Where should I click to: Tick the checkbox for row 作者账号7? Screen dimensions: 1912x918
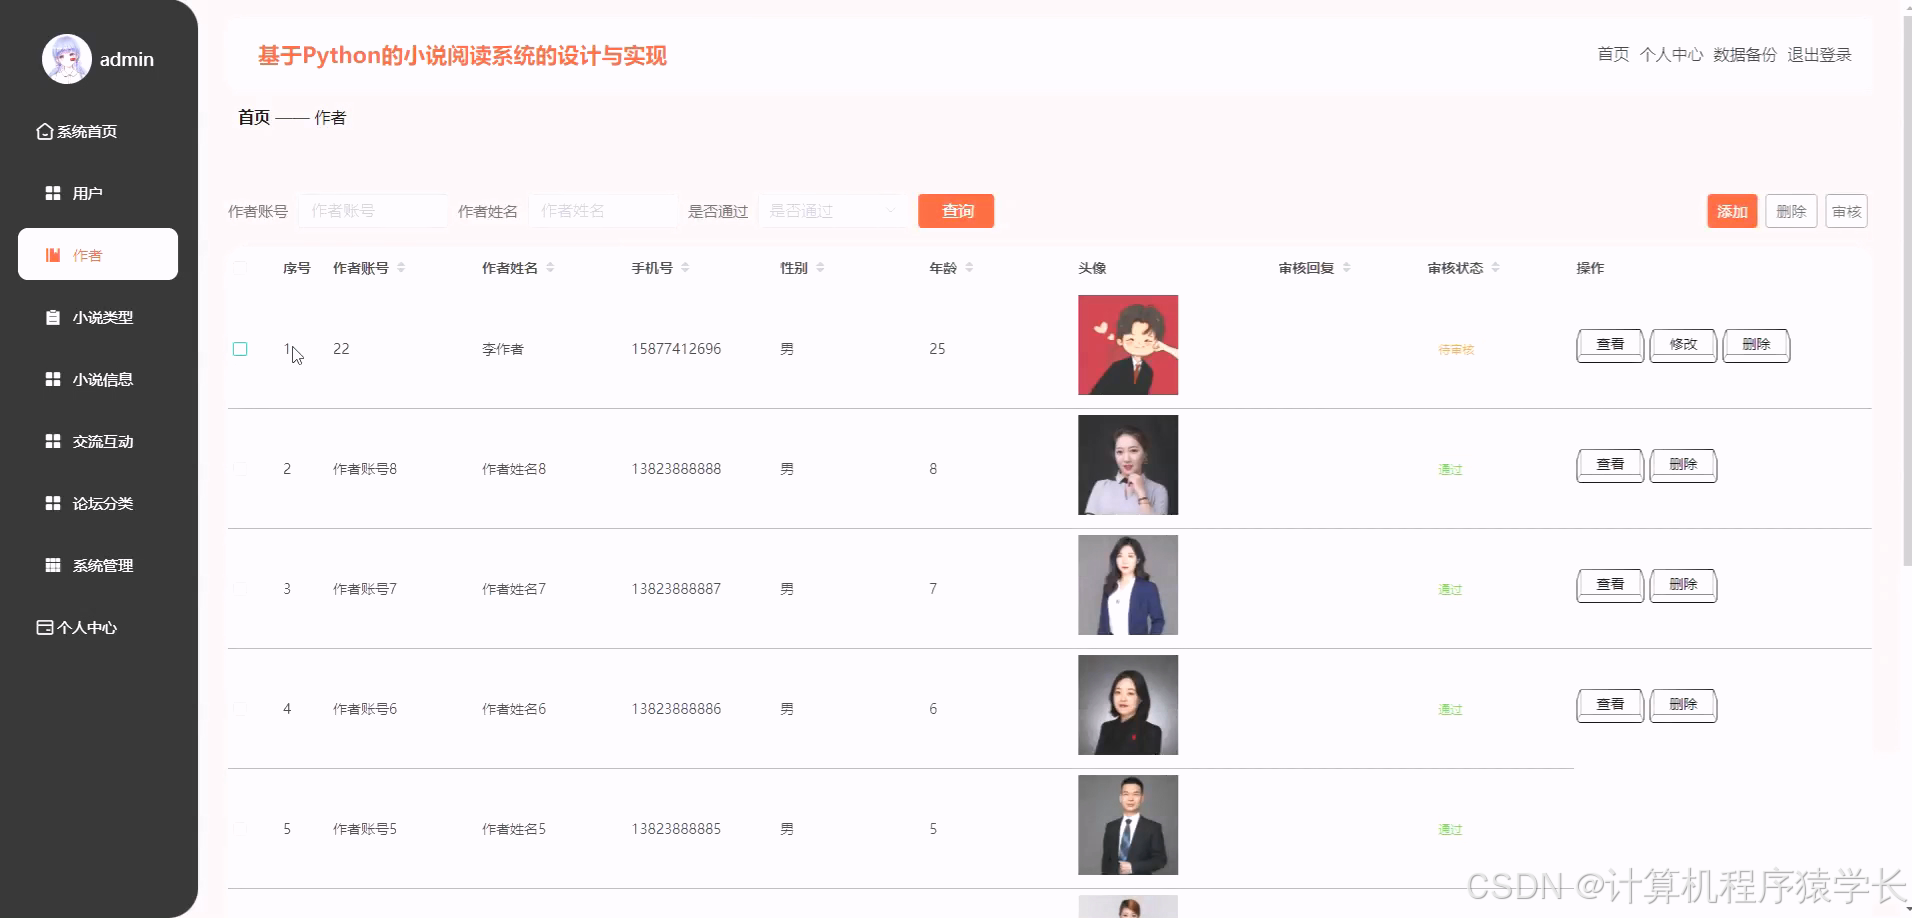[240, 589]
